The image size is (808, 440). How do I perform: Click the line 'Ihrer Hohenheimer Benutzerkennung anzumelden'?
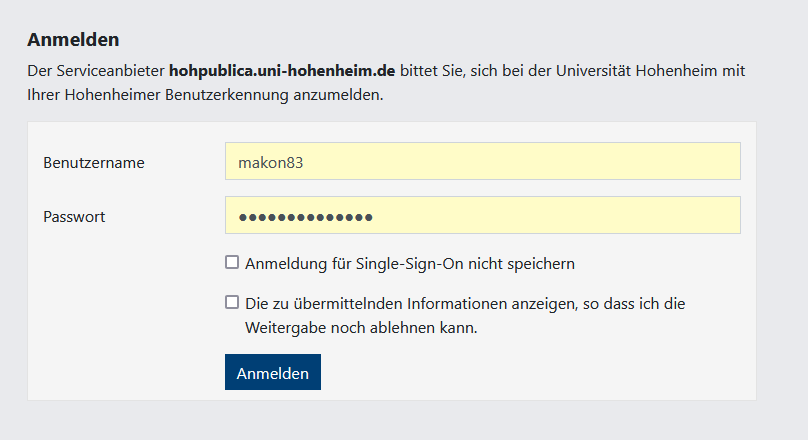coord(205,96)
